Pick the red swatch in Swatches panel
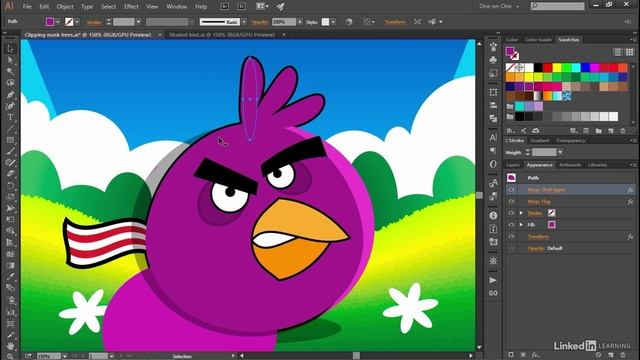640x360 pixels. (x=548, y=67)
